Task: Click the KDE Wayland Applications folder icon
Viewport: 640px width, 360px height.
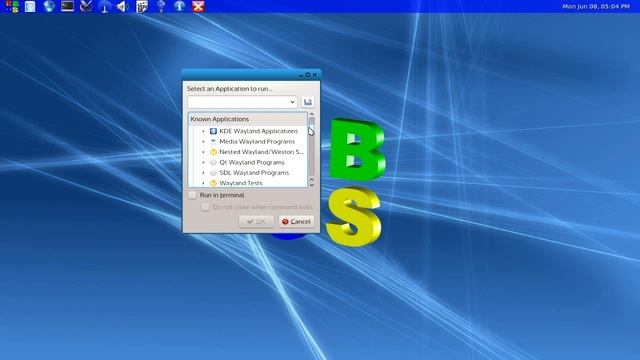Action: click(213, 131)
